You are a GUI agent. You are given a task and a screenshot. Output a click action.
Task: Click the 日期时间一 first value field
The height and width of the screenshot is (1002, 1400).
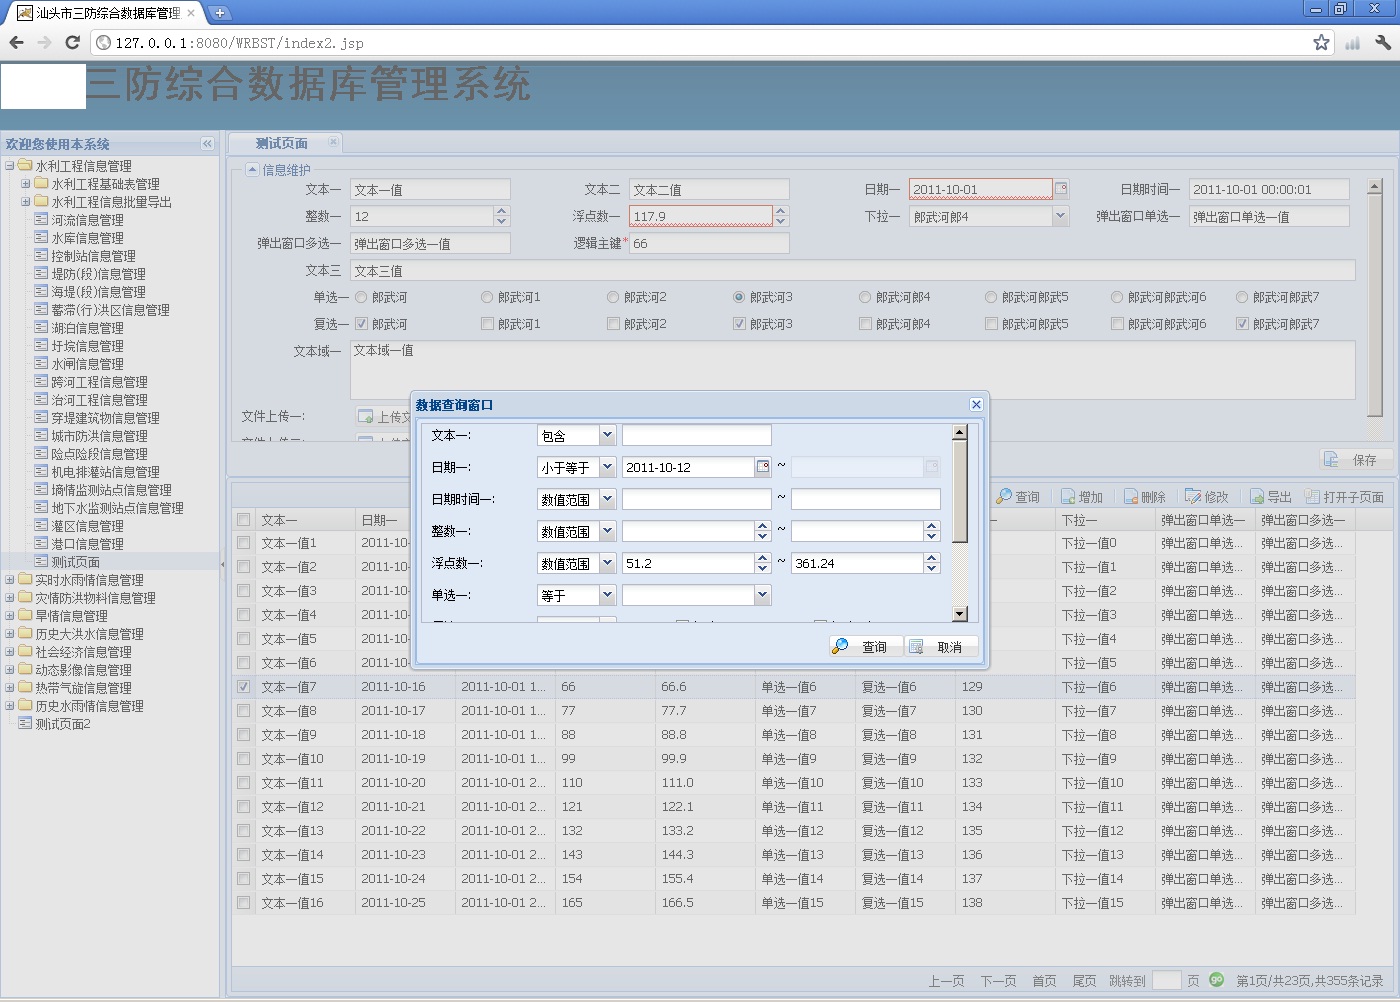[x=697, y=499]
